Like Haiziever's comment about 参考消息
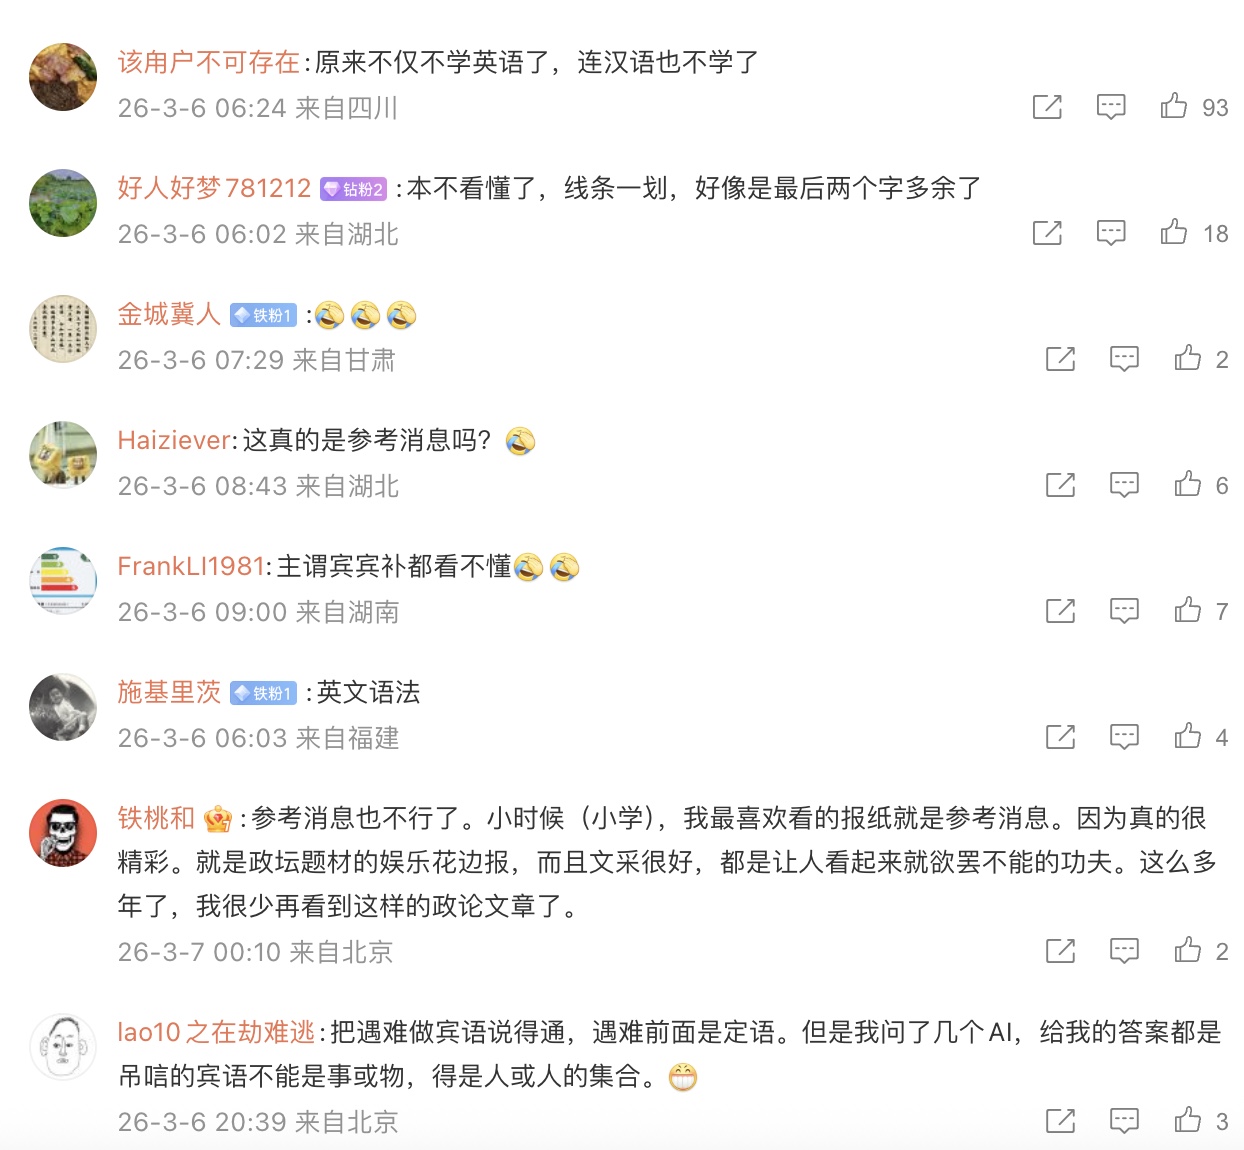 [x=1188, y=484]
